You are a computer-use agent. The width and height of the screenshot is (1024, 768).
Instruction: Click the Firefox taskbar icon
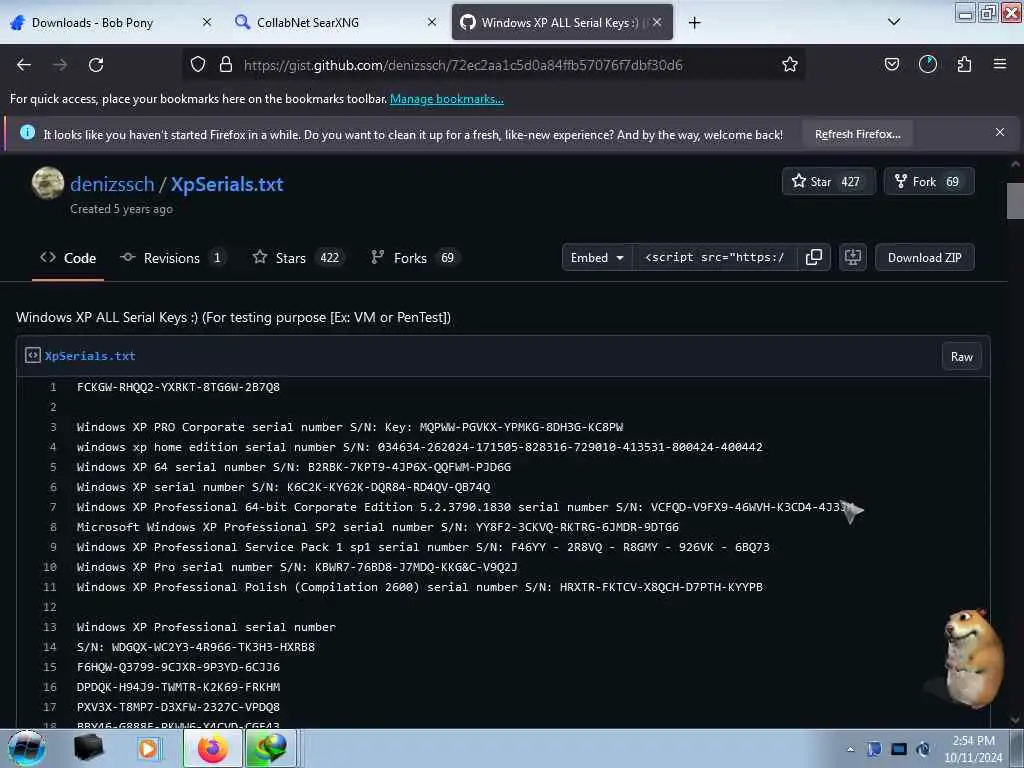coord(212,748)
